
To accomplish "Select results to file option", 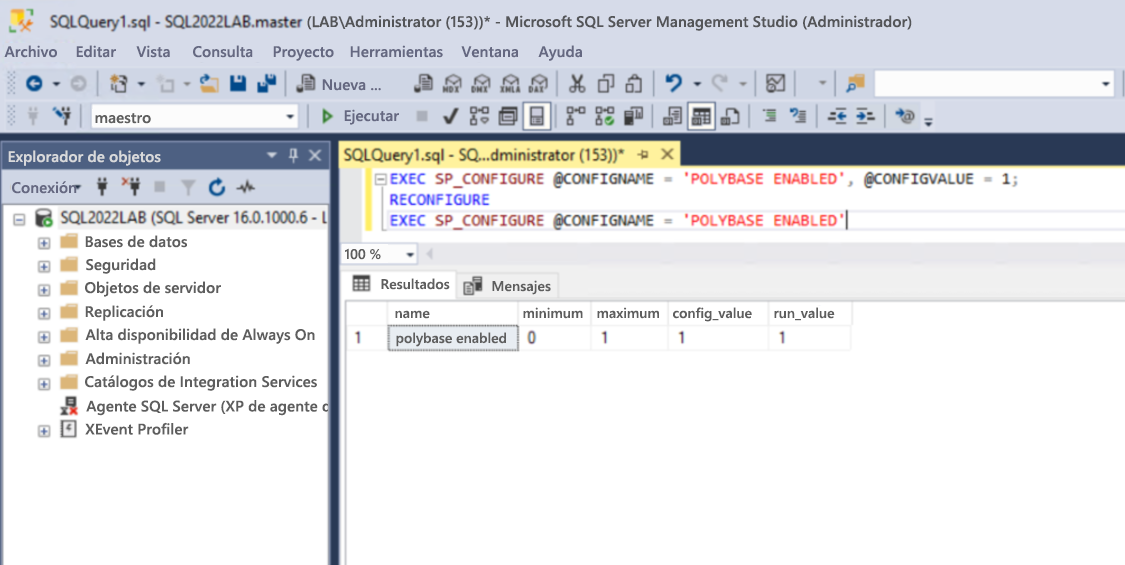I will (x=730, y=116).
